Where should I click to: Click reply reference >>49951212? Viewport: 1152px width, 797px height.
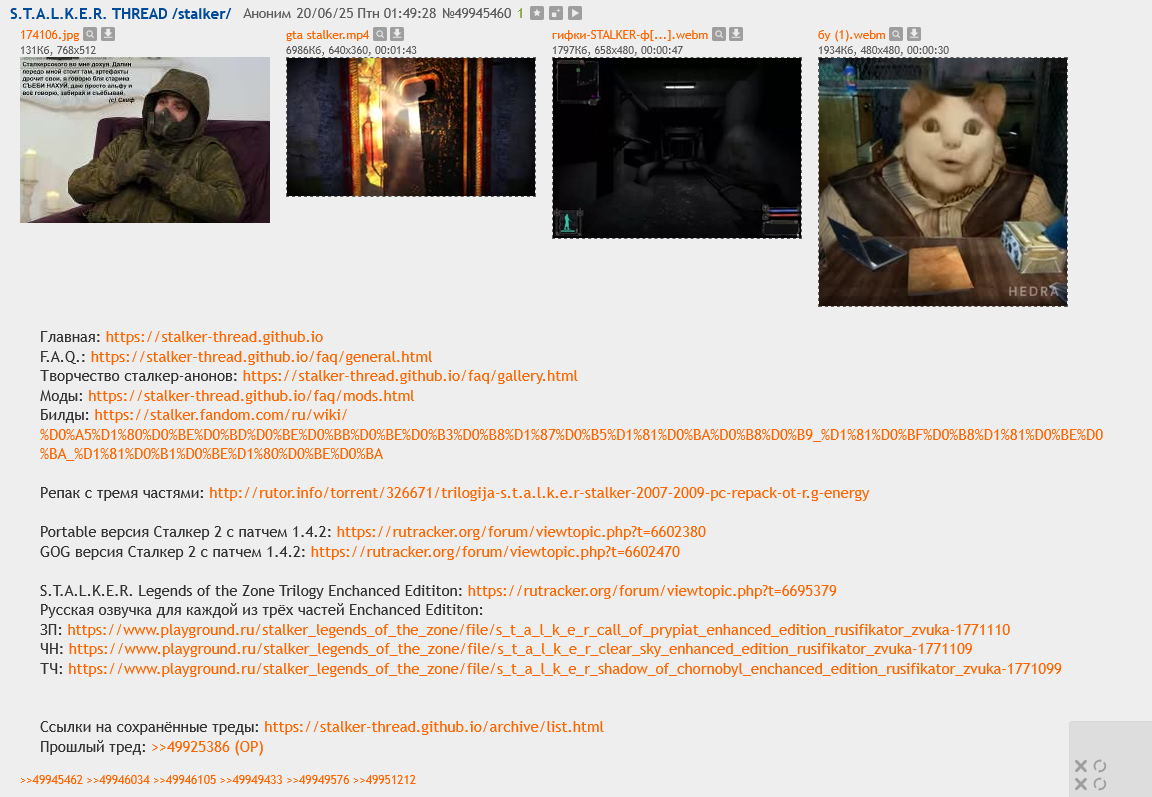tap(384, 780)
